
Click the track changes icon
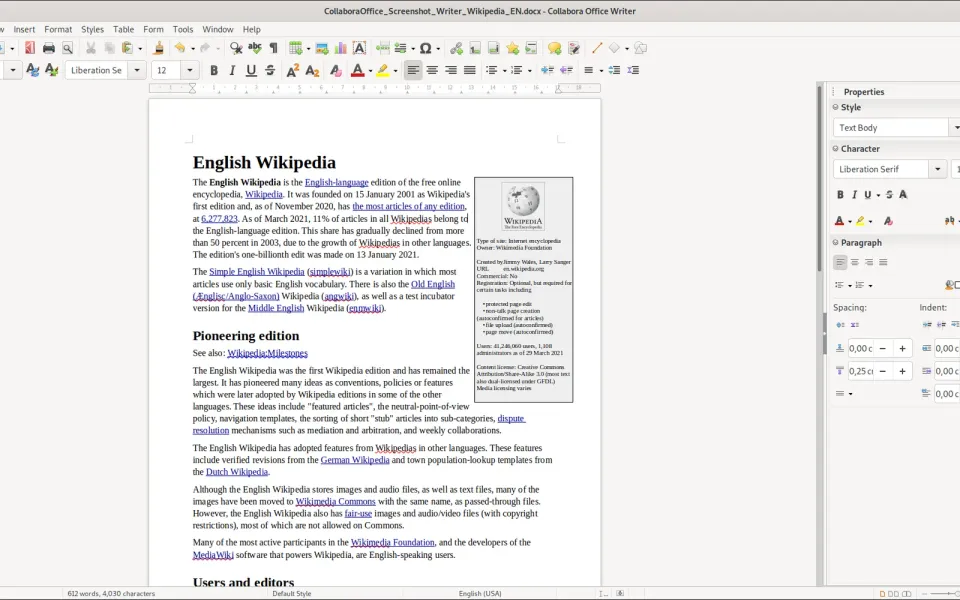(574, 48)
